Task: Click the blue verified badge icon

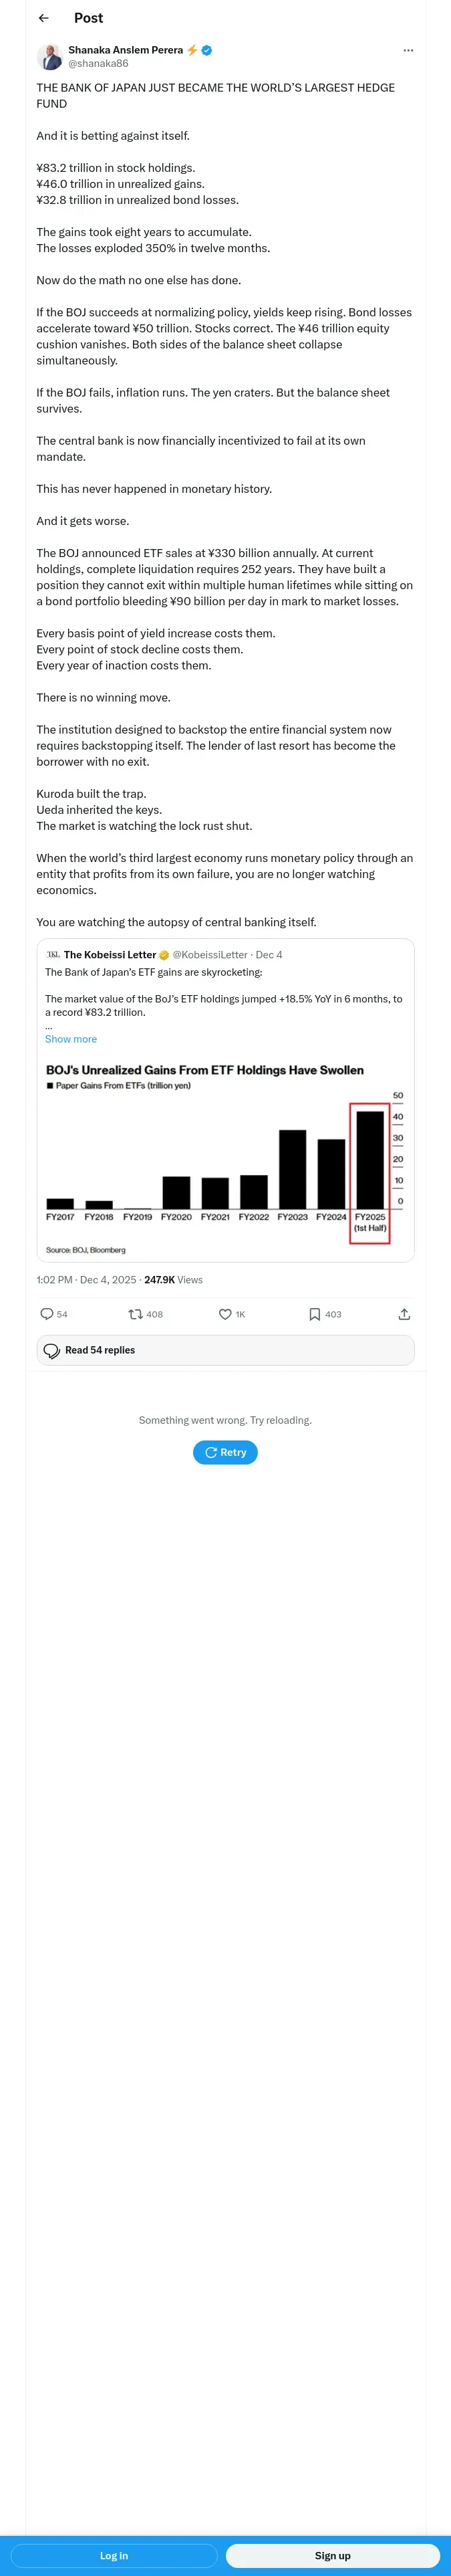Action: pyautogui.click(x=207, y=50)
